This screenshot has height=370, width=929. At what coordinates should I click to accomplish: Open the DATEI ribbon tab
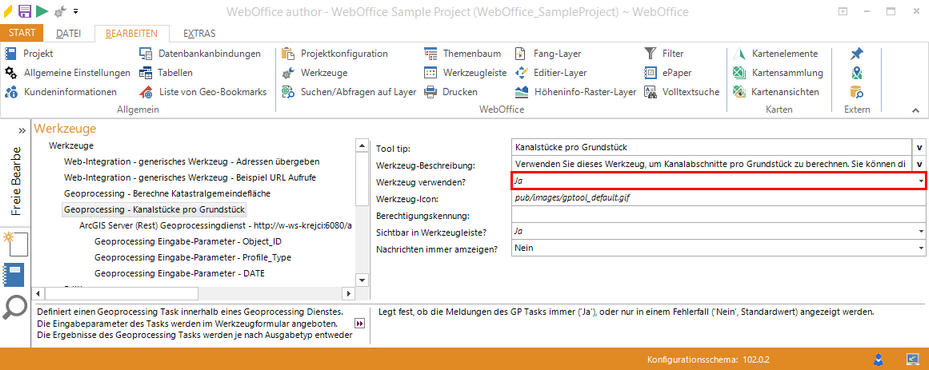pyautogui.click(x=69, y=33)
